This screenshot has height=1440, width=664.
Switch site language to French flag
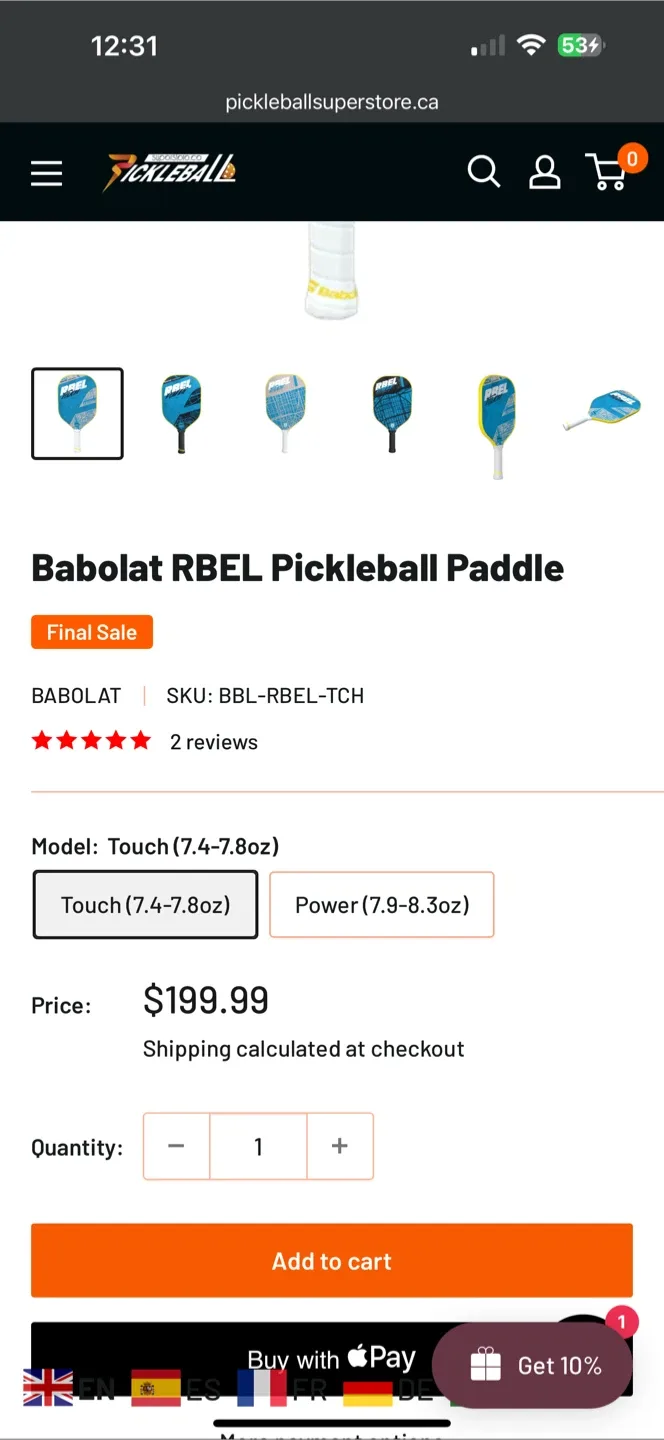click(x=262, y=1390)
